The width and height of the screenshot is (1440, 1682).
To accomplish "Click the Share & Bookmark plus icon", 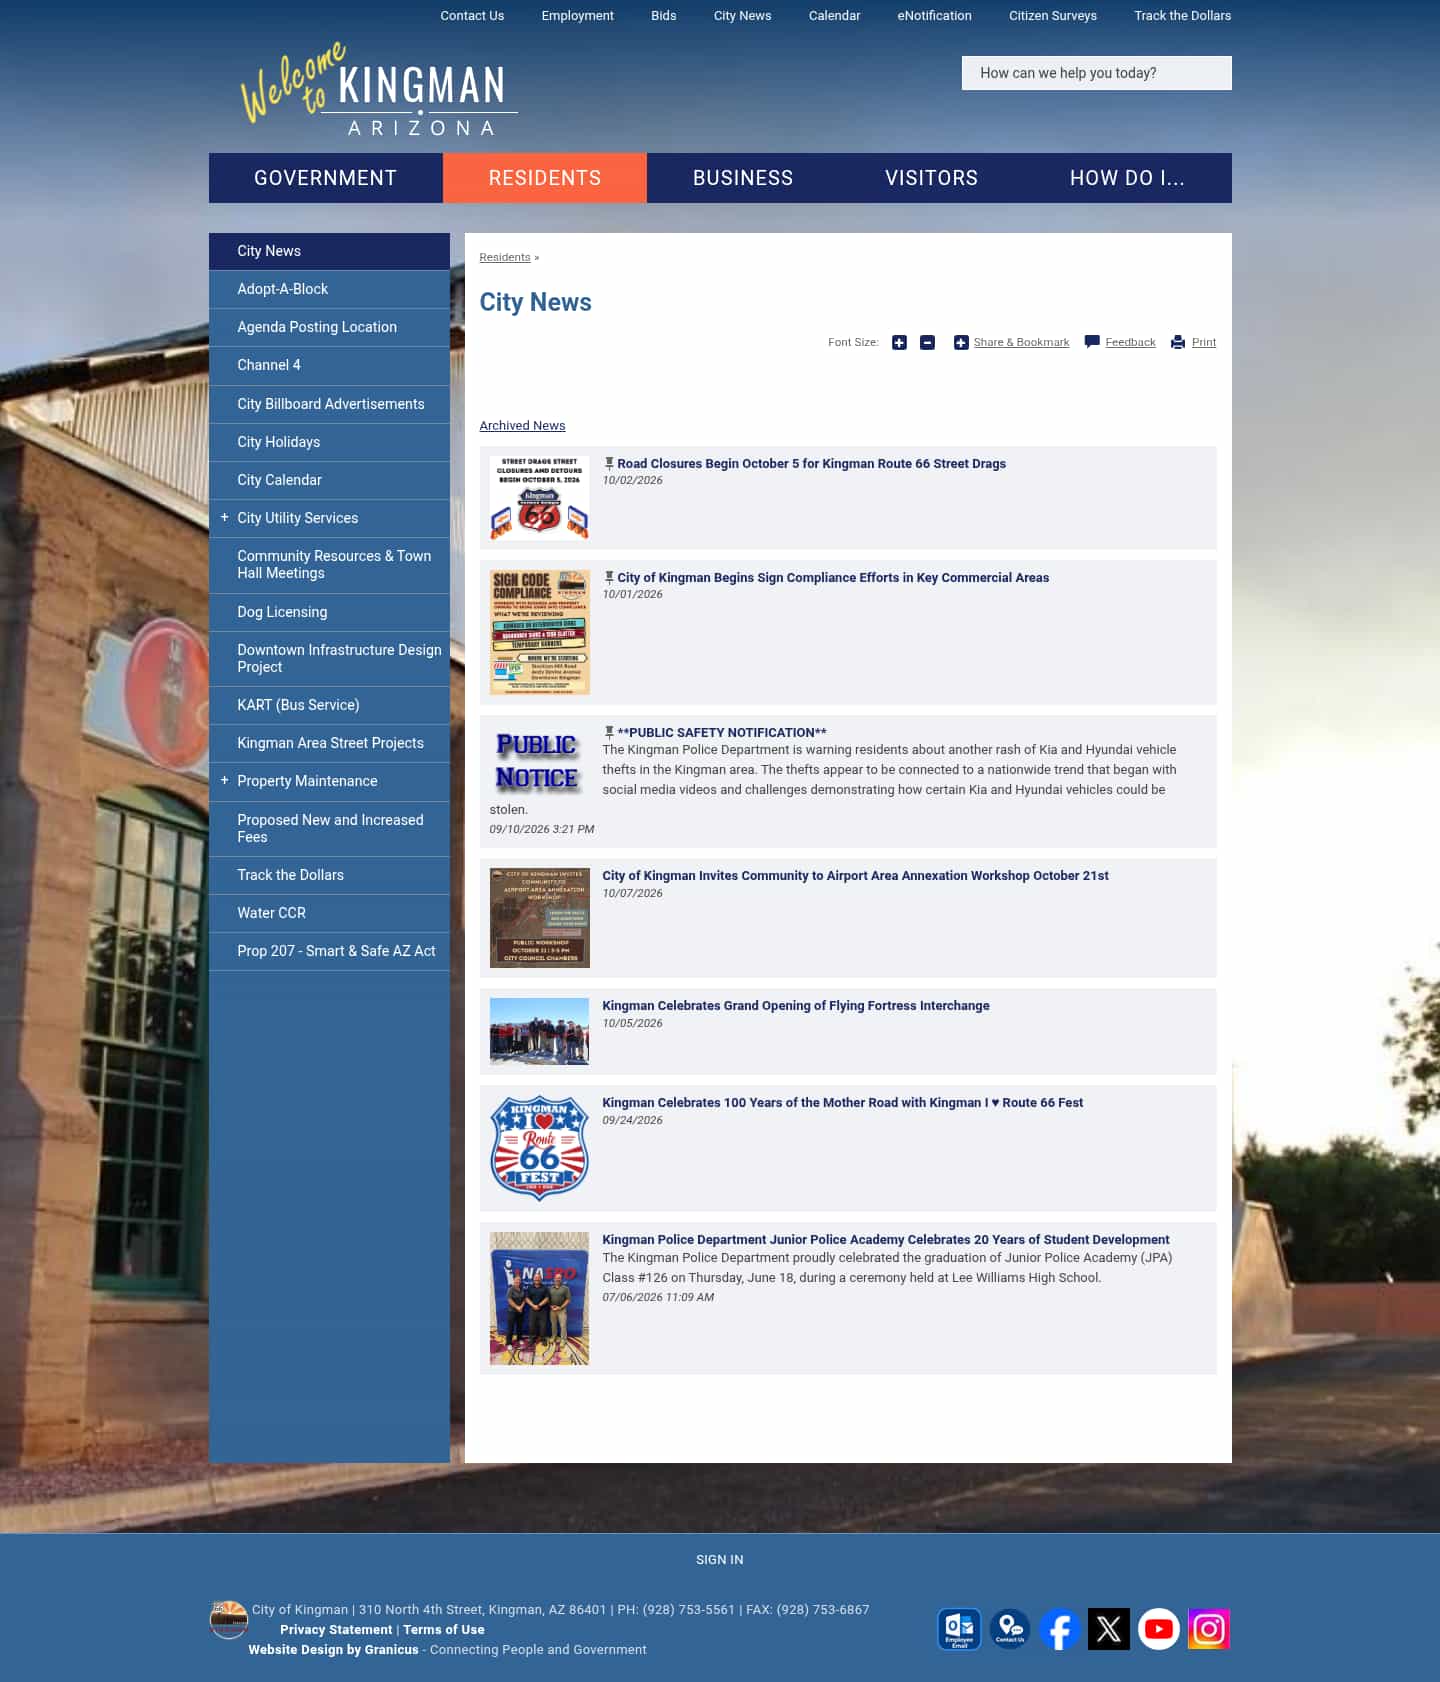I will pyautogui.click(x=961, y=343).
